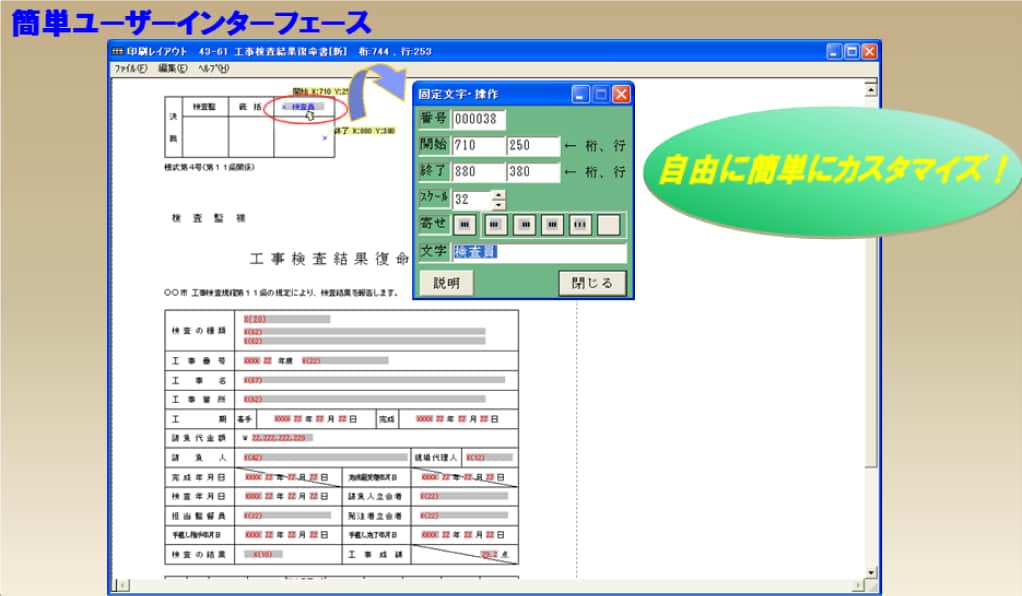Select the first alignment icon in the 寄せ row
Screen dimensions: 1022x596
[465, 222]
